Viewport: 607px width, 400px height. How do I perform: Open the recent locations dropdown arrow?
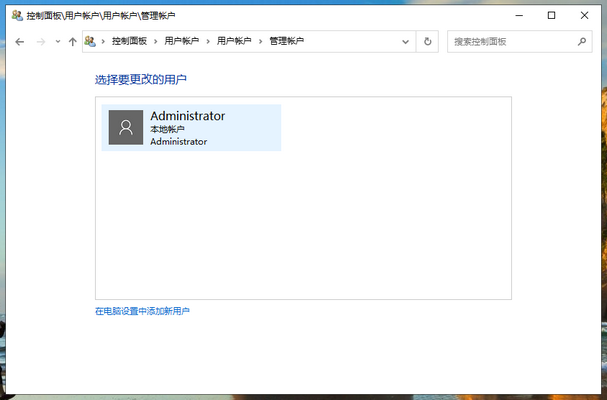57,42
